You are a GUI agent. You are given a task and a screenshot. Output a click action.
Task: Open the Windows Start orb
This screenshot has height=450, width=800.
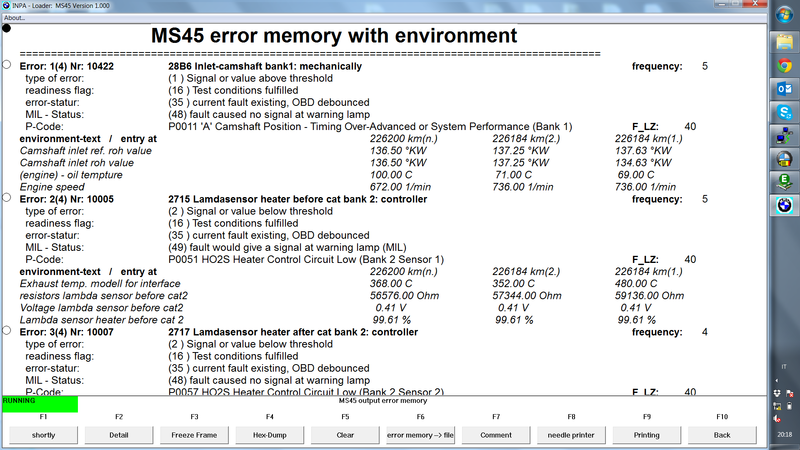tap(784, 14)
